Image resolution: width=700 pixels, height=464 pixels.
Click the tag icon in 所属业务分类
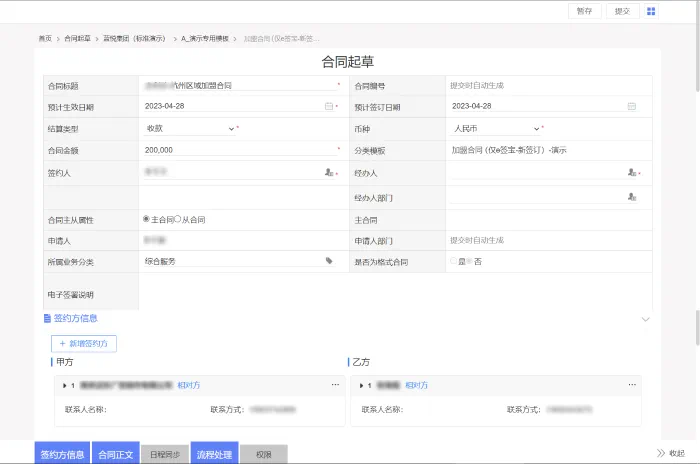click(329, 261)
